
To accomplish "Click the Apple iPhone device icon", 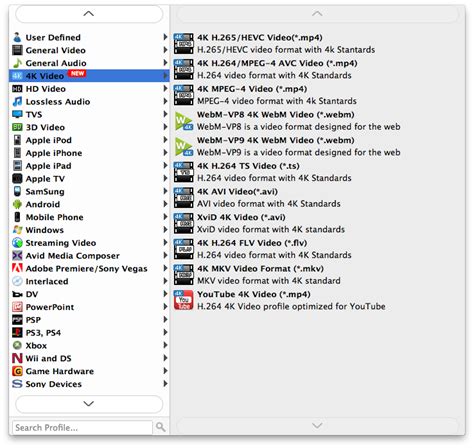I will coord(17,153).
